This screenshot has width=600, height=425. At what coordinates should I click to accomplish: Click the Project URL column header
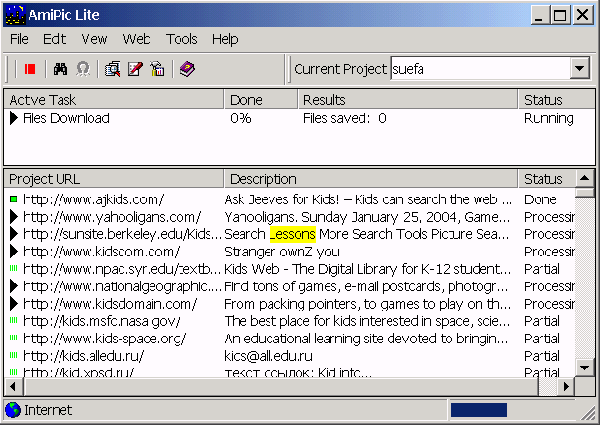click(114, 179)
